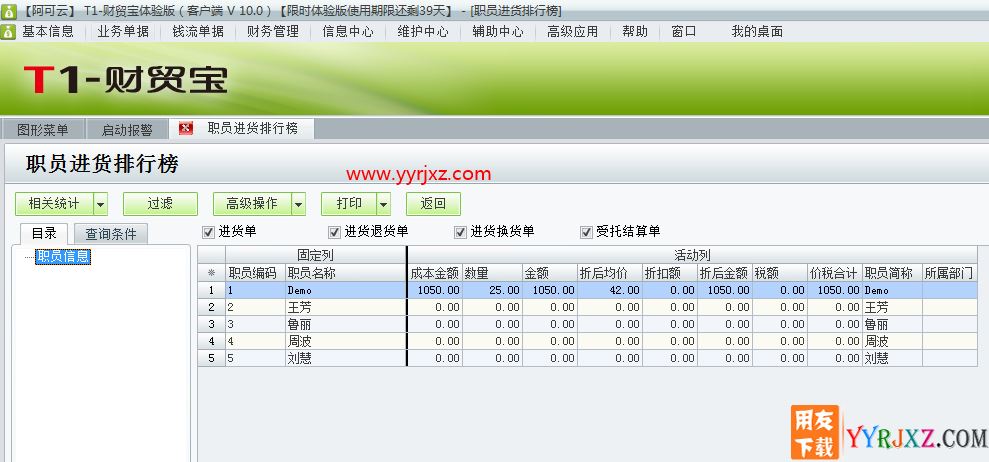Open the 帮助 menu
This screenshot has width=989, height=462.
pos(635,31)
